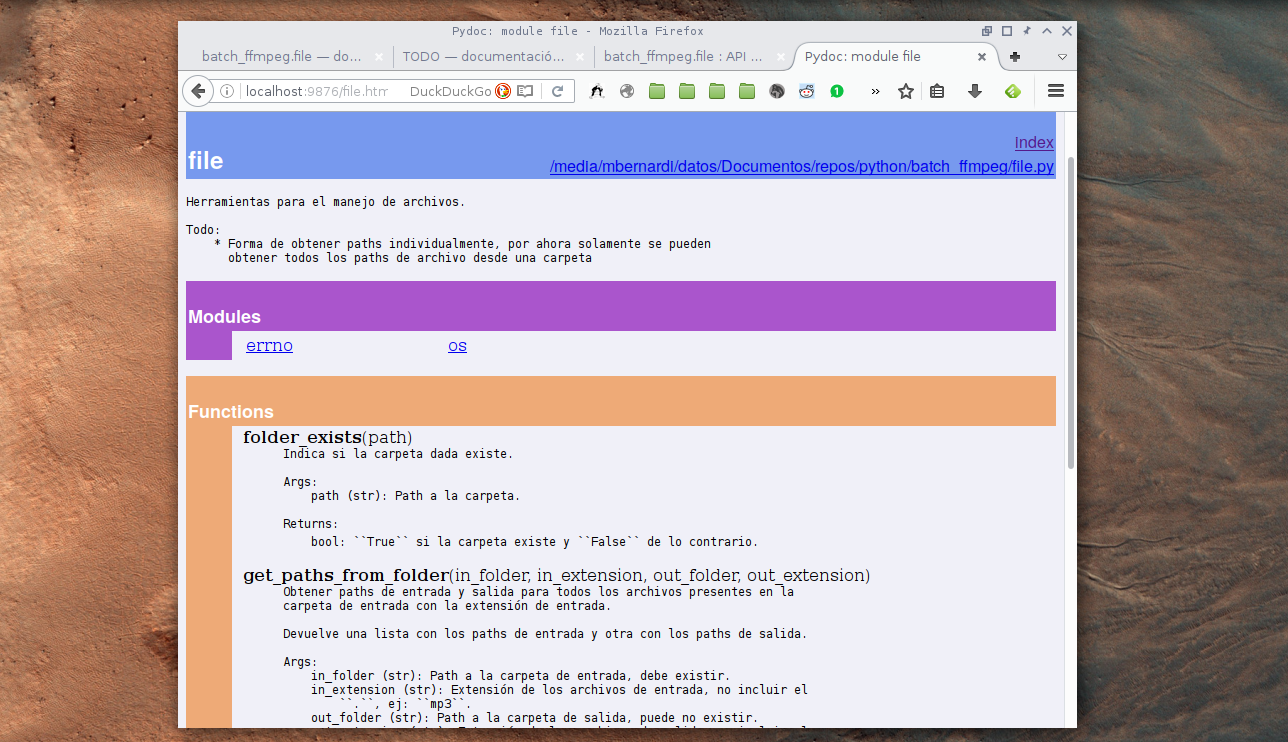This screenshot has width=1288, height=742.
Task: Maximize the Firefox window
Action: [x=1007, y=31]
